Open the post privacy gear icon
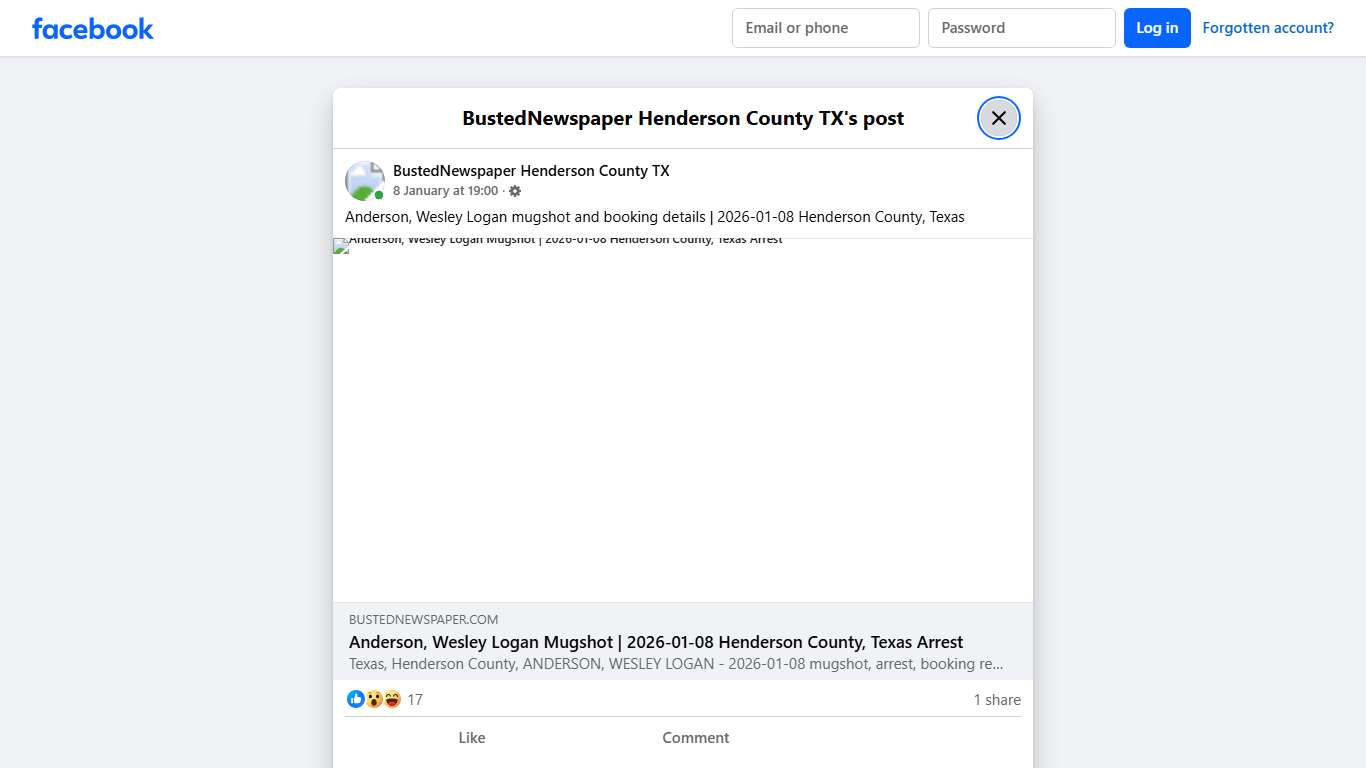1366x768 pixels. 515,190
